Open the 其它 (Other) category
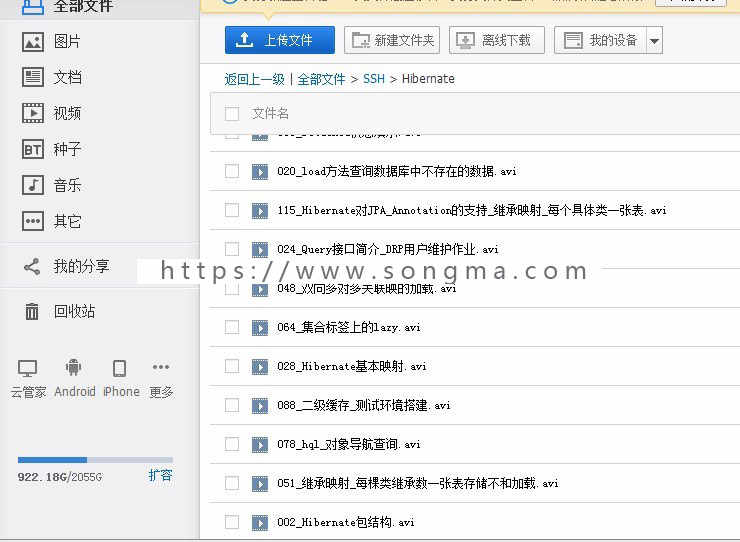 [67, 221]
